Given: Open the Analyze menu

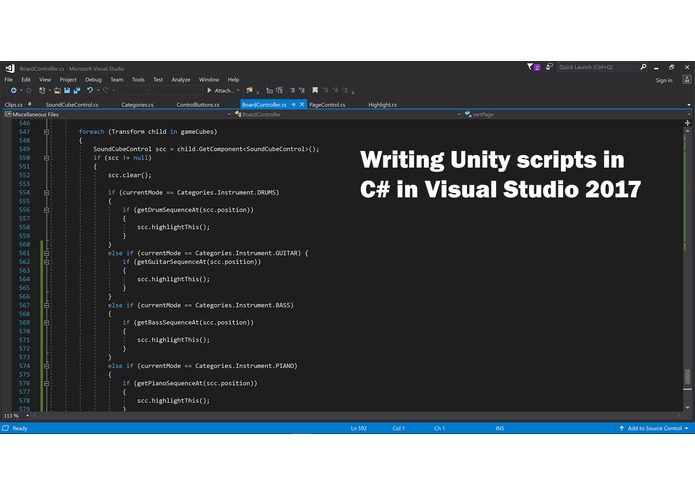Looking at the screenshot, I should point(181,80).
